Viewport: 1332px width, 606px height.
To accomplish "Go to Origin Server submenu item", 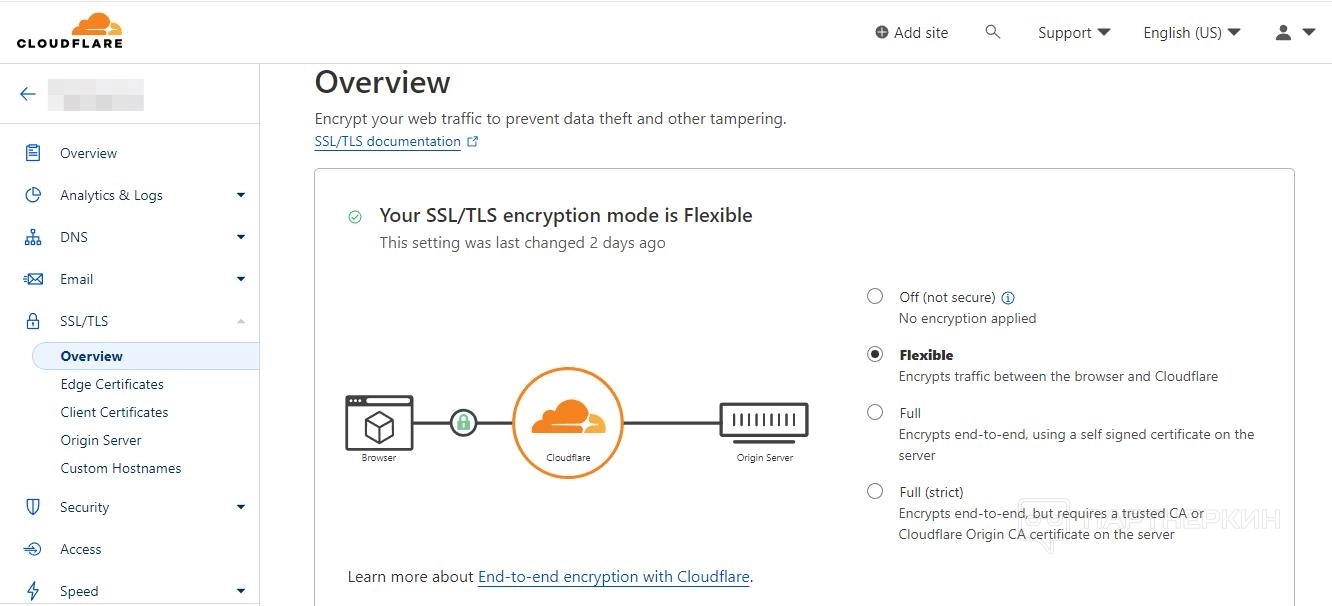I will [x=101, y=440].
